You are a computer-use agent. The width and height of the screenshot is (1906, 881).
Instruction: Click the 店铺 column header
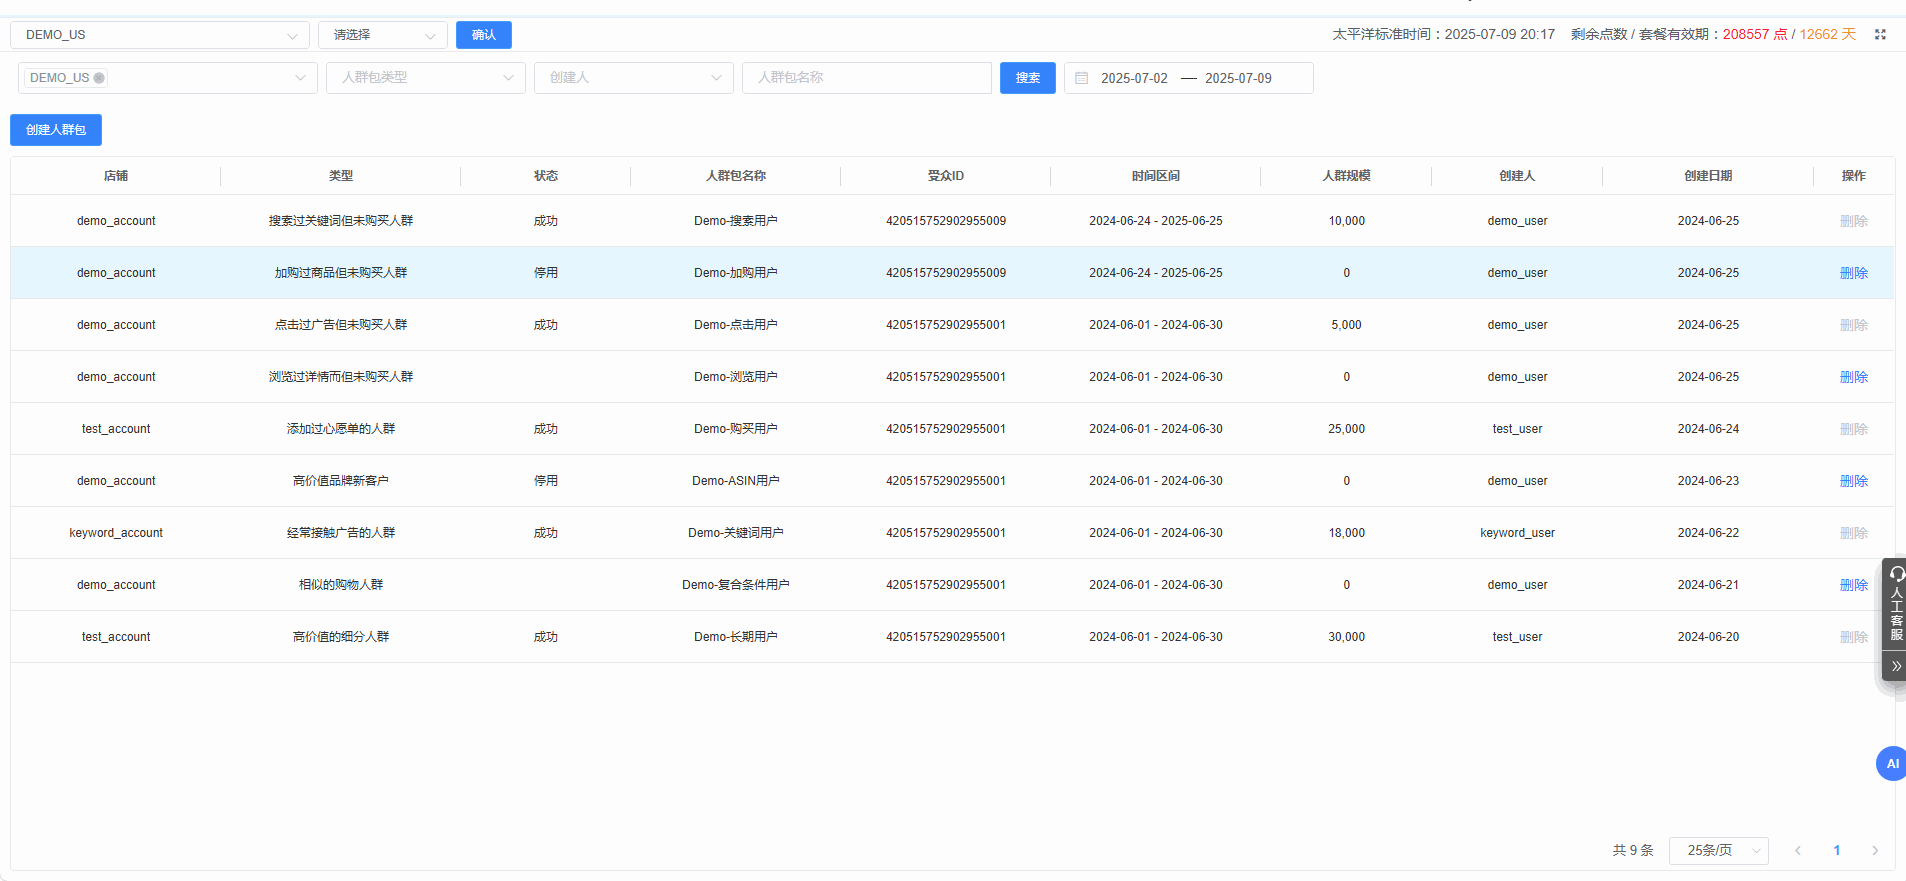[x=116, y=176]
